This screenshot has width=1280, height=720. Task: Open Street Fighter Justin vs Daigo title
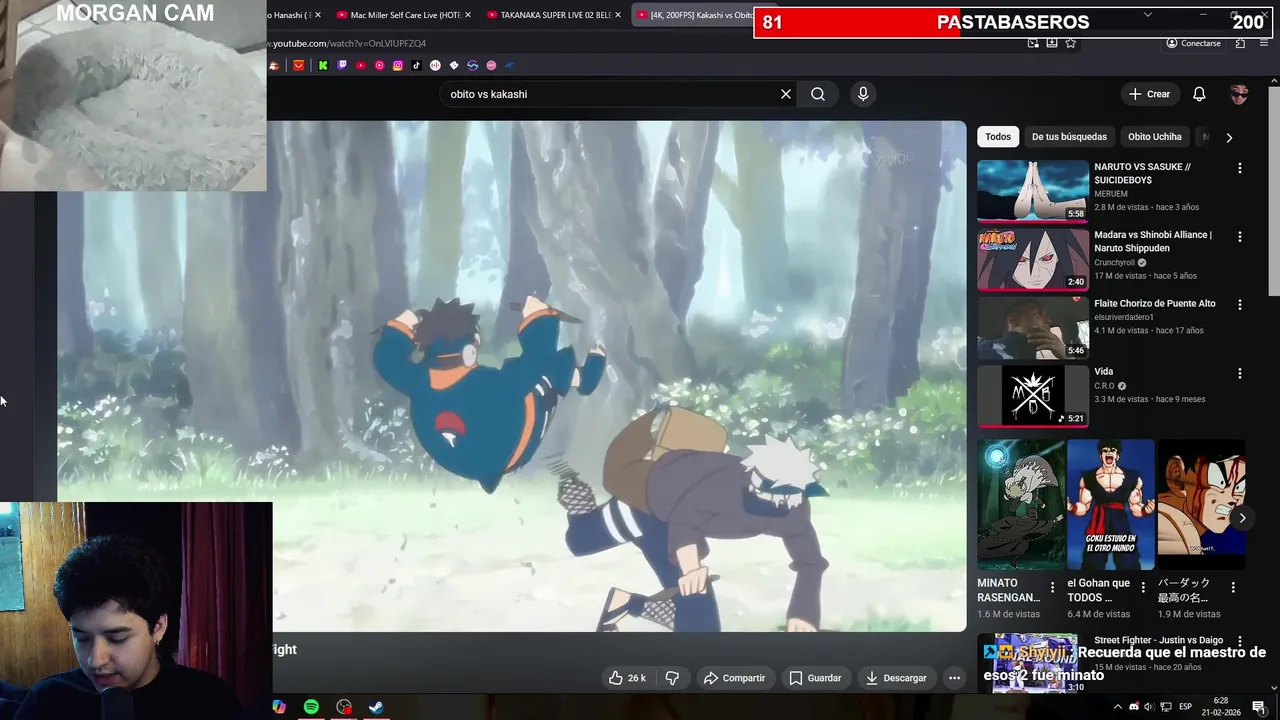[x=1158, y=640]
